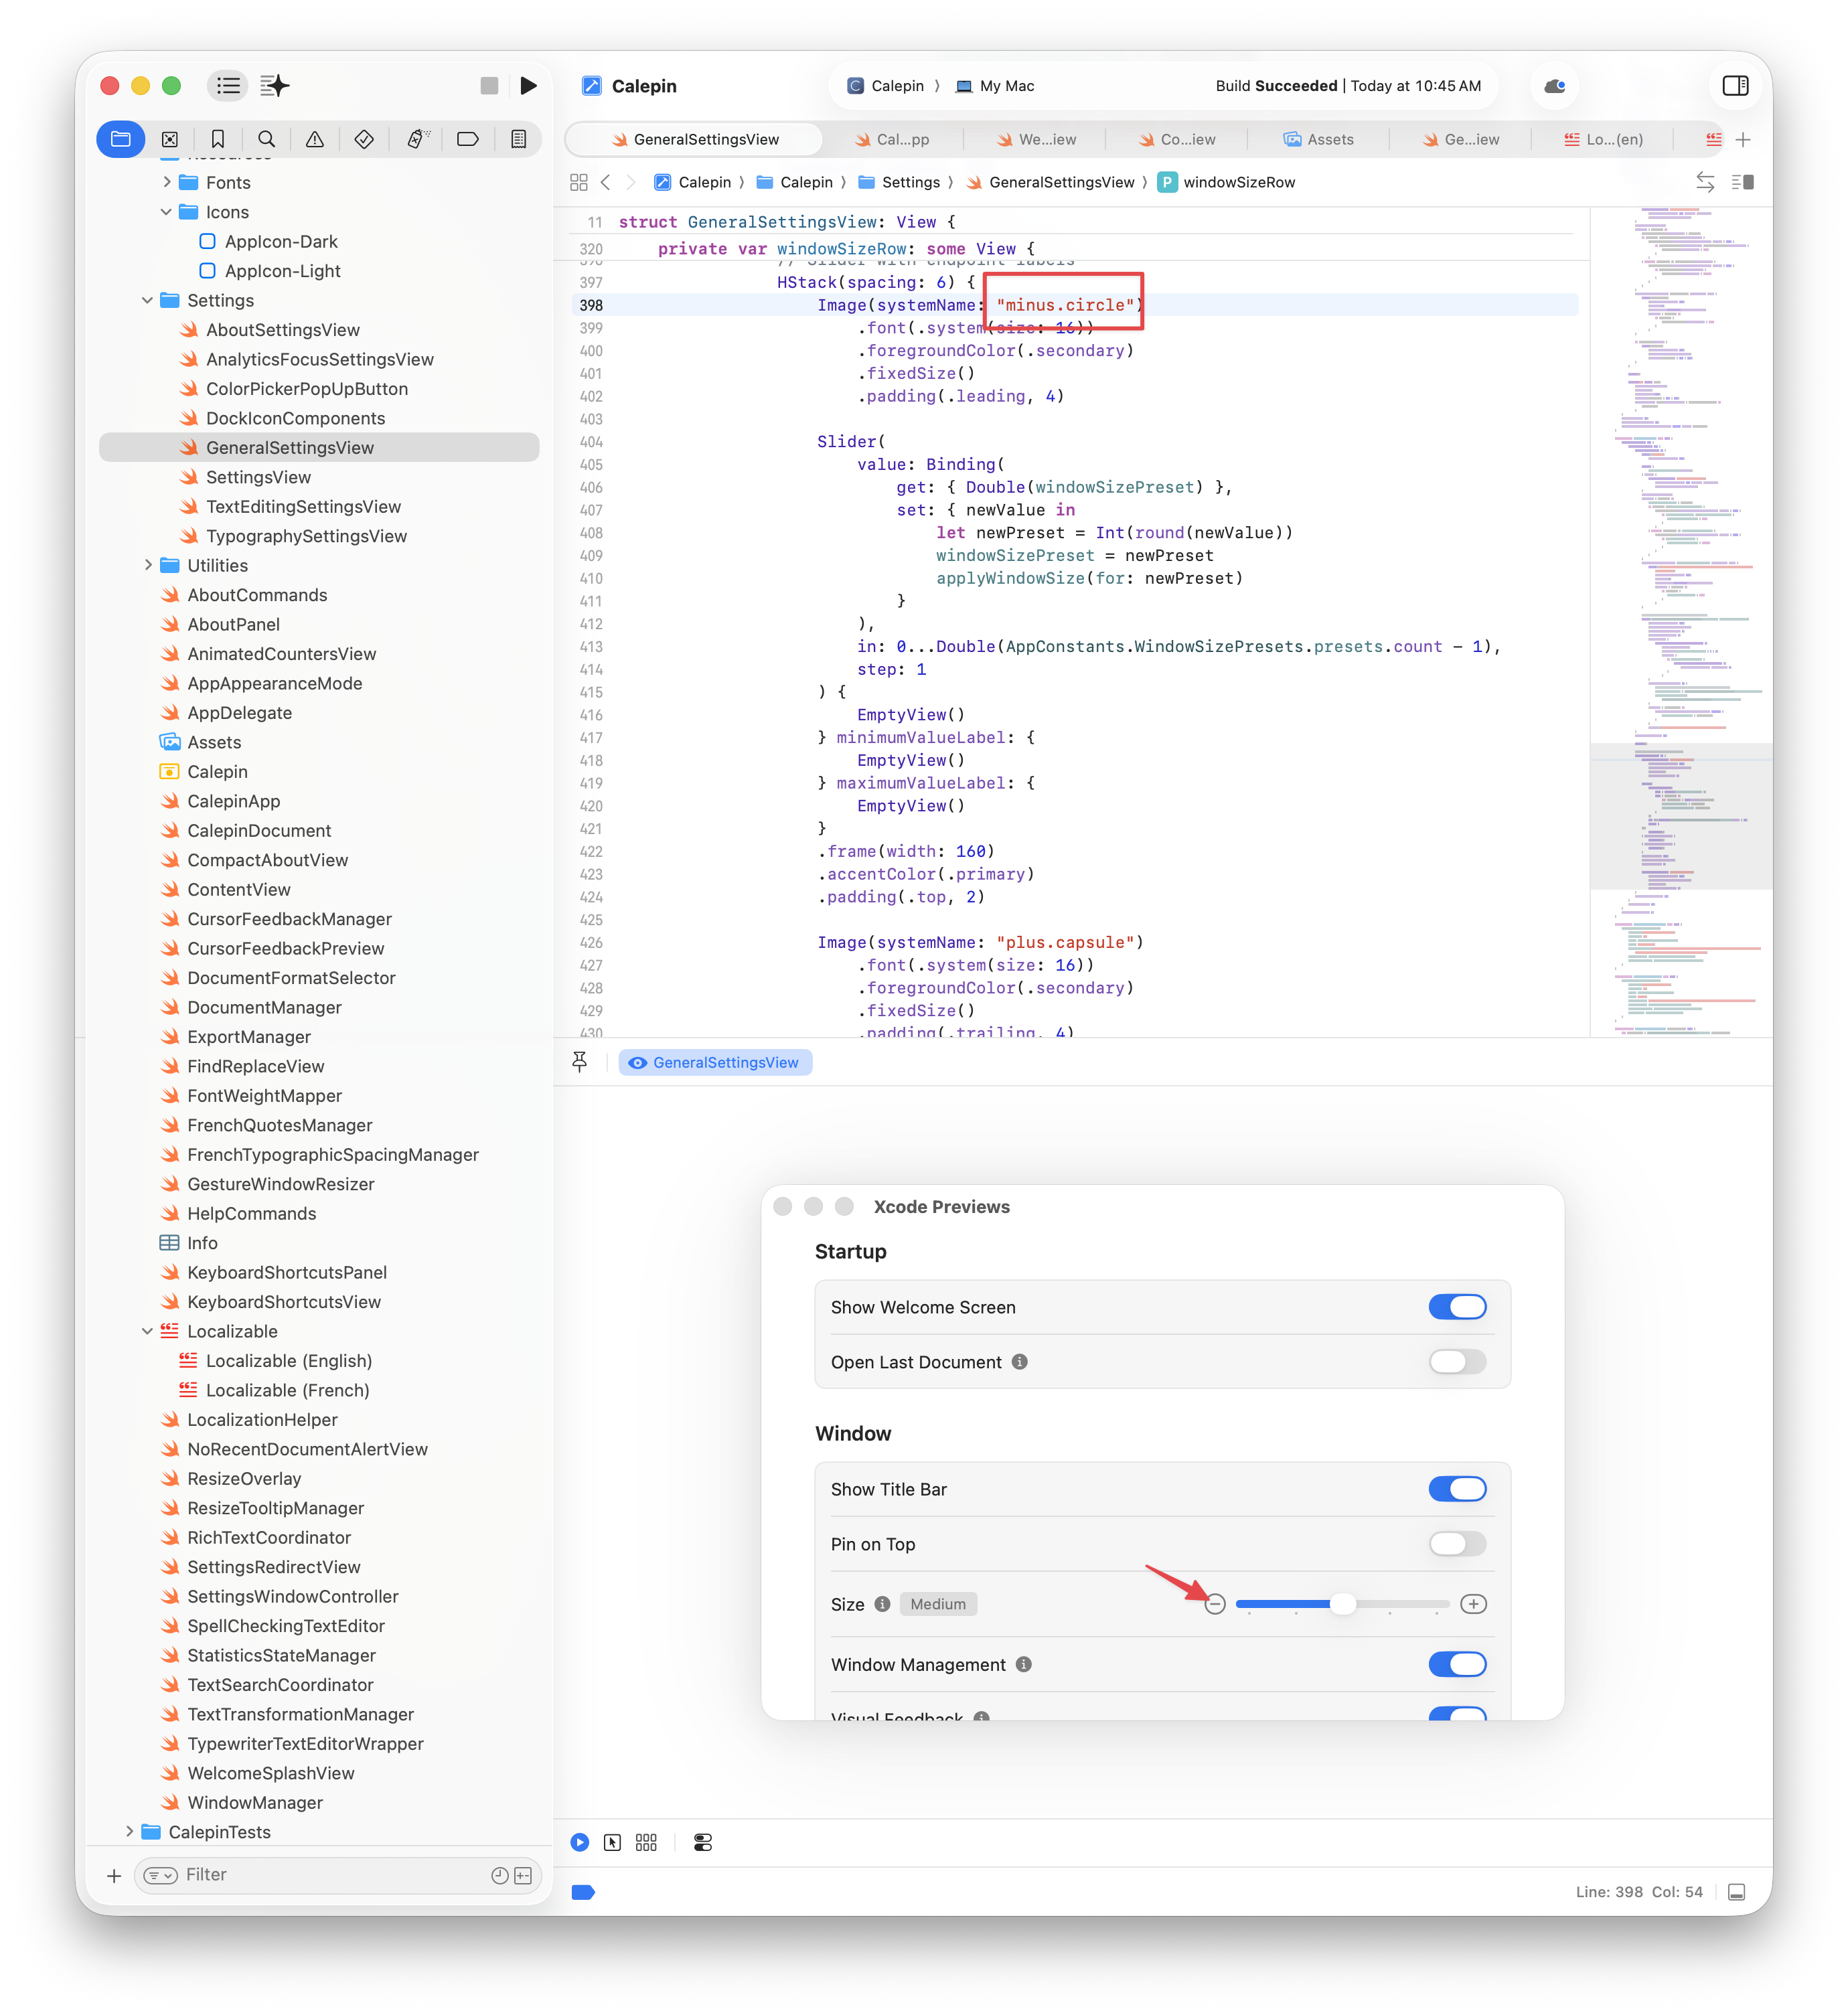1848x2015 pixels.
Task: Toggle the inspectors panel
Action: coord(1735,86)
